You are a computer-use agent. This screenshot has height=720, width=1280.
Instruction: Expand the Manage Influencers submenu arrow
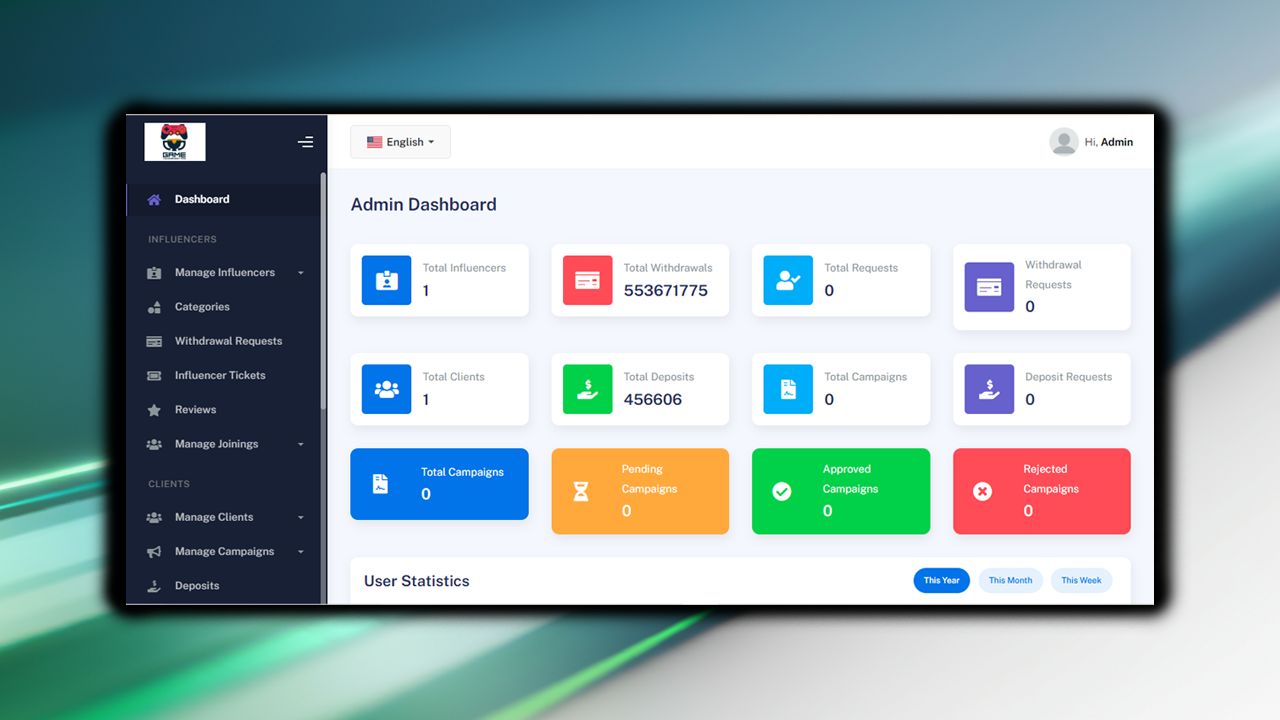click(301, 273)
